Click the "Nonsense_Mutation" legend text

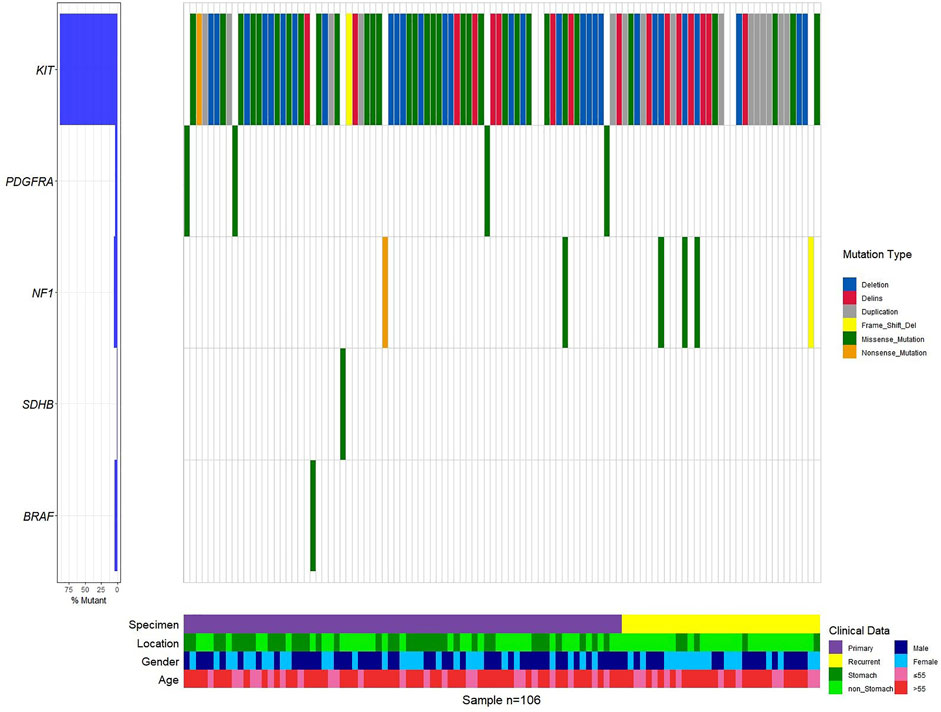[894, 353]
